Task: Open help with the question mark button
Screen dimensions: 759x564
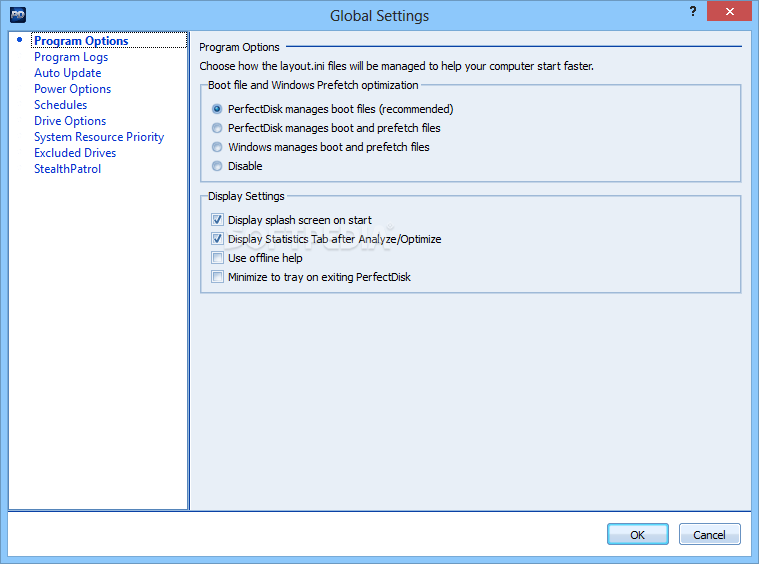Action: 693,11
